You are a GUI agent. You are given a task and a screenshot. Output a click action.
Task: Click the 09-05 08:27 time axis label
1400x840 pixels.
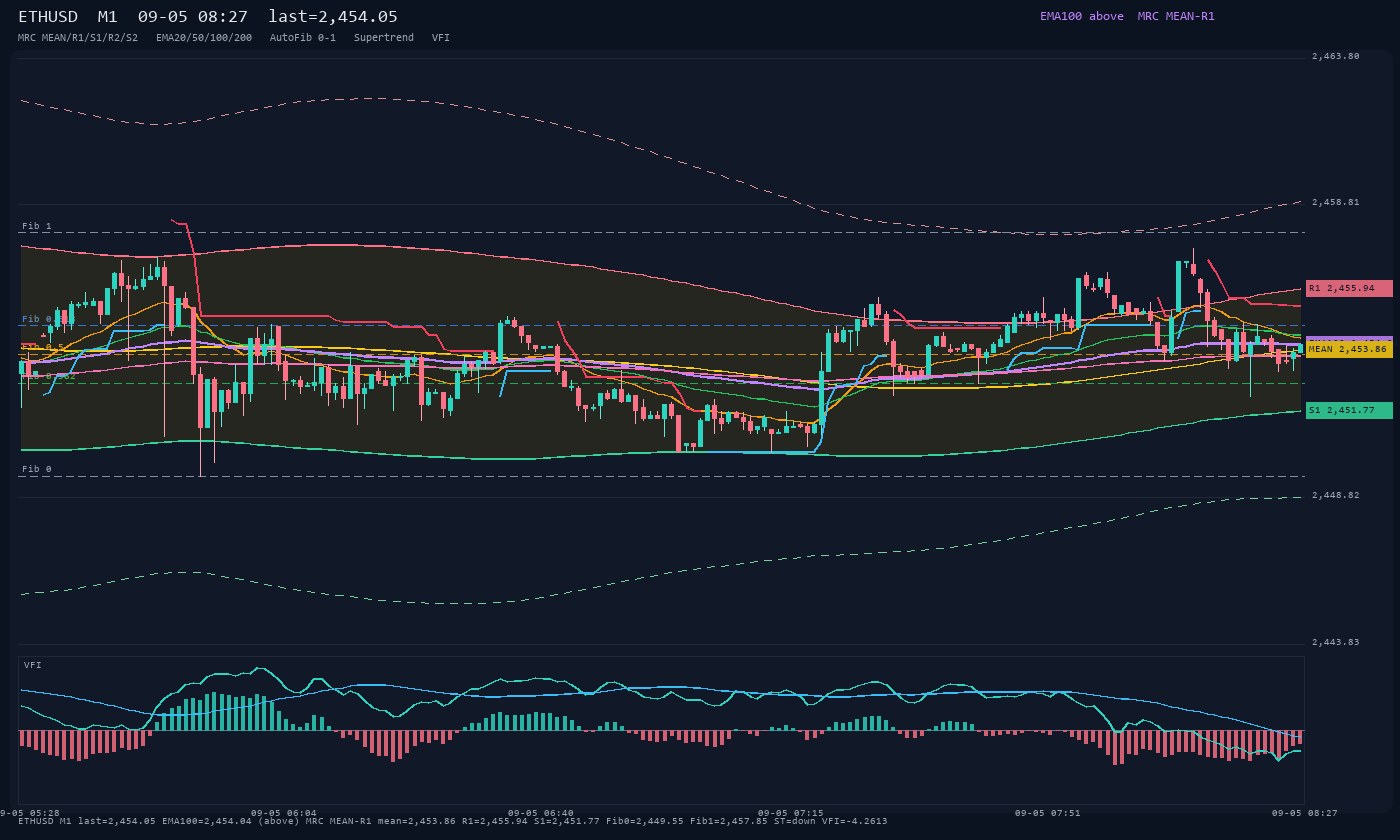click(x=1305, y=813)
